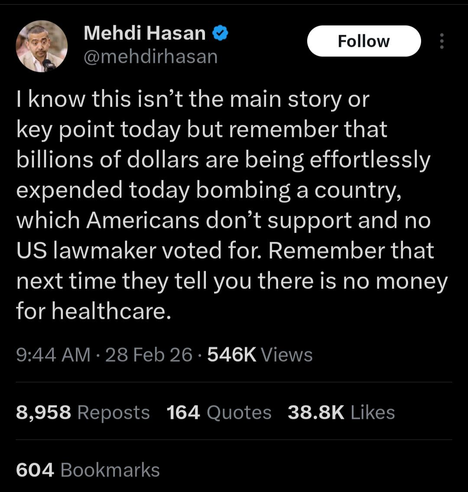
Task: Open Mehdi Hasan's profile picture
Action: pos(42,46)
